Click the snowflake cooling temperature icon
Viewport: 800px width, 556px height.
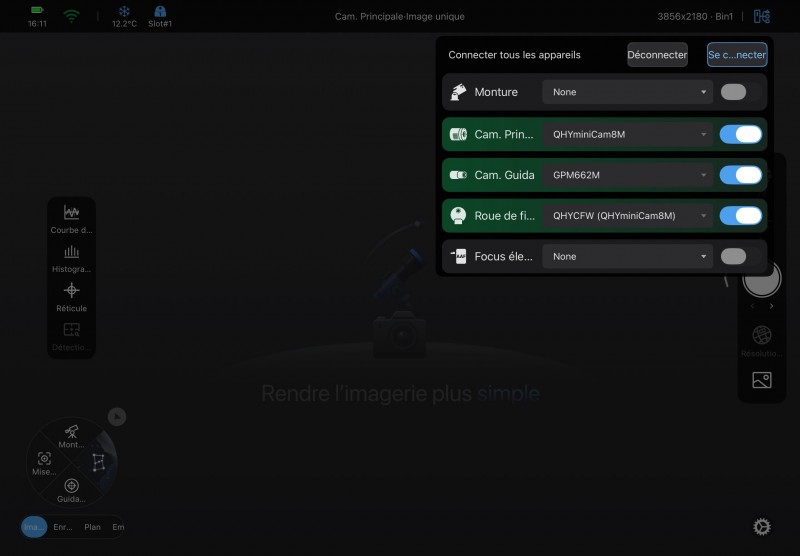point(124,11)
